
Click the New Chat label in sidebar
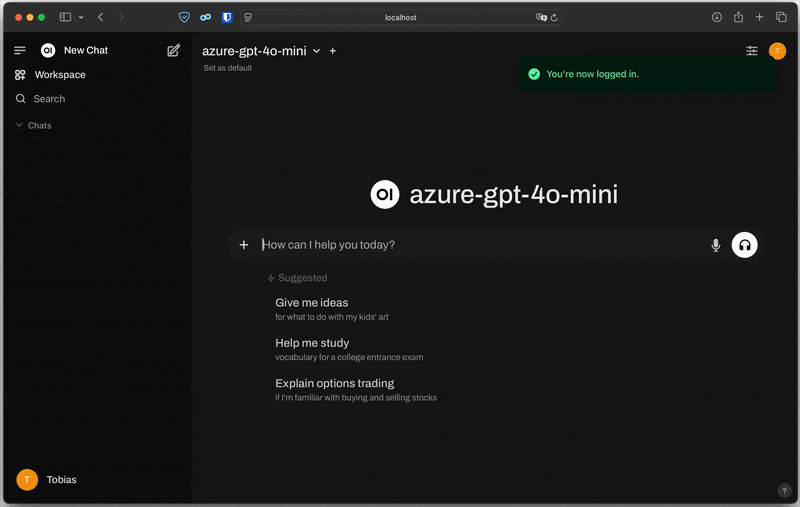(86, 50)
